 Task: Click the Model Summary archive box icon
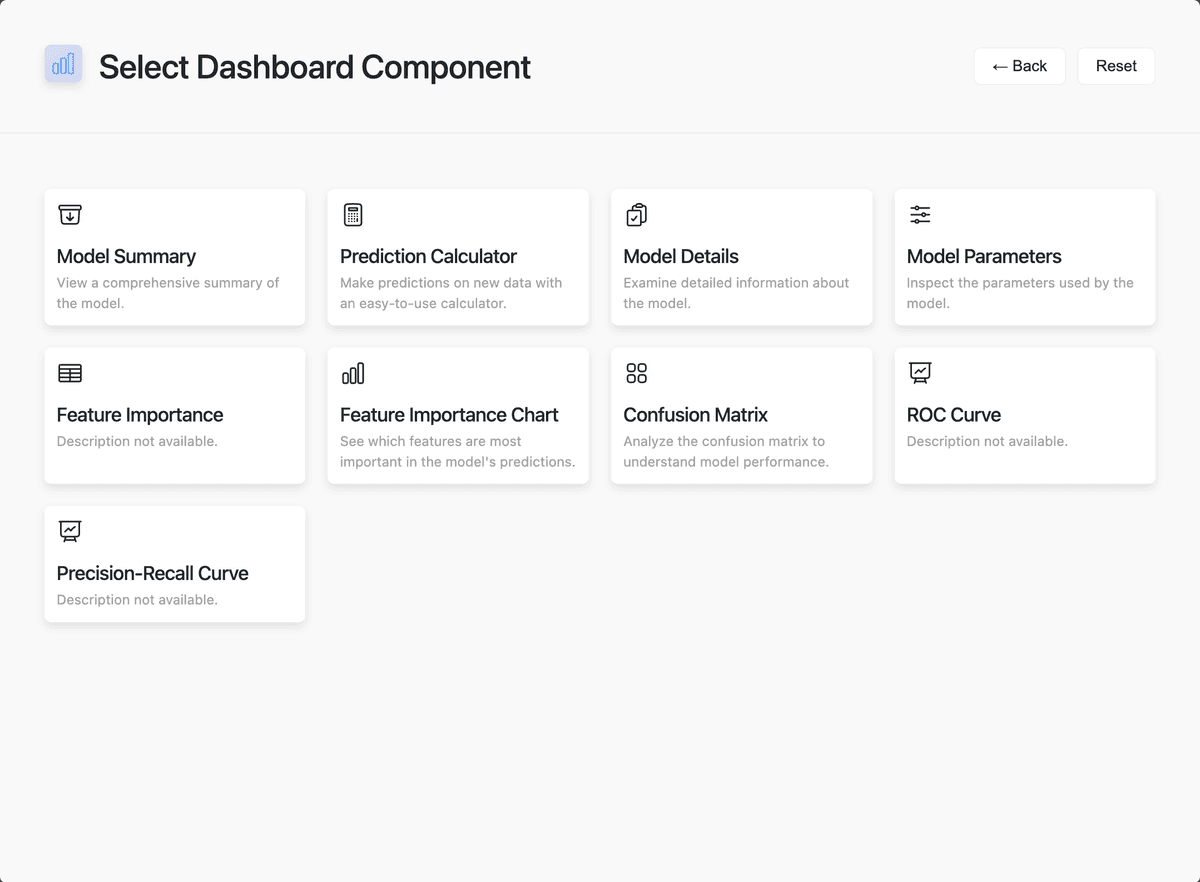click(x=70, y=215)
